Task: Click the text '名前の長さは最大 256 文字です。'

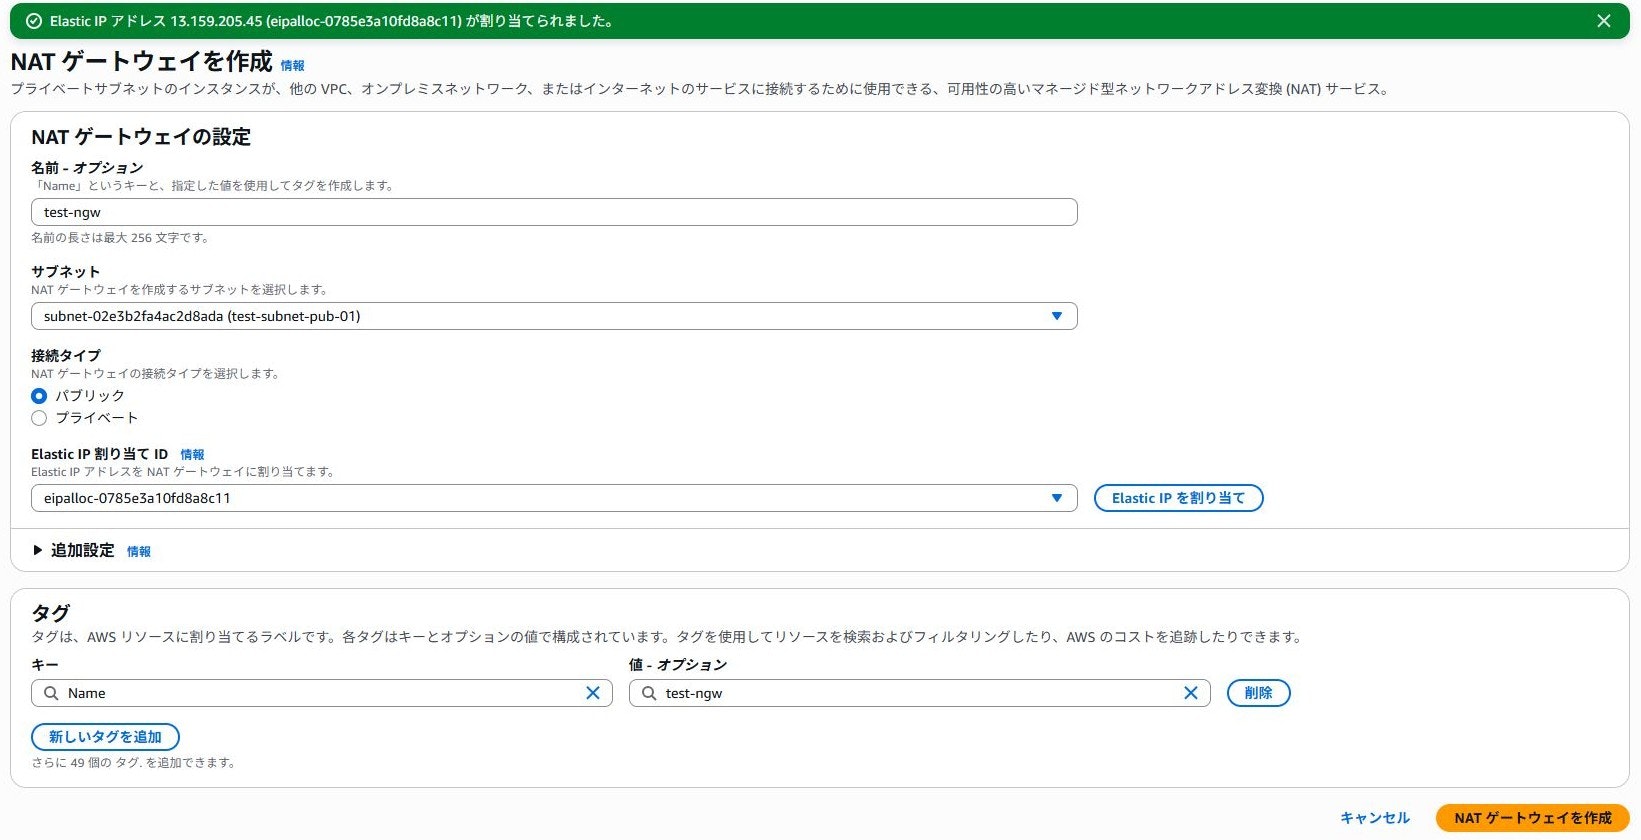Action: (120, 238)
